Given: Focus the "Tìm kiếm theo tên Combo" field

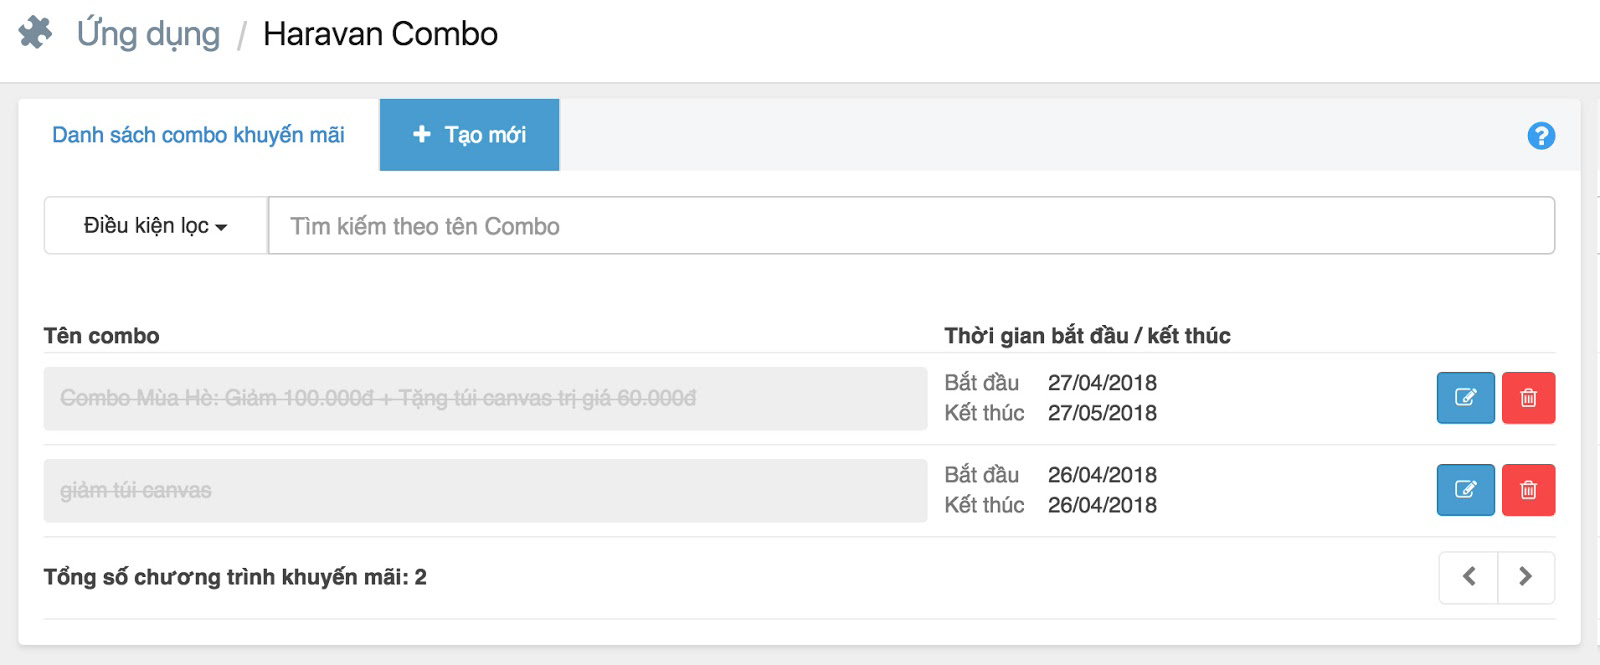Looking at the screenshot, I should tap(910, 226).
